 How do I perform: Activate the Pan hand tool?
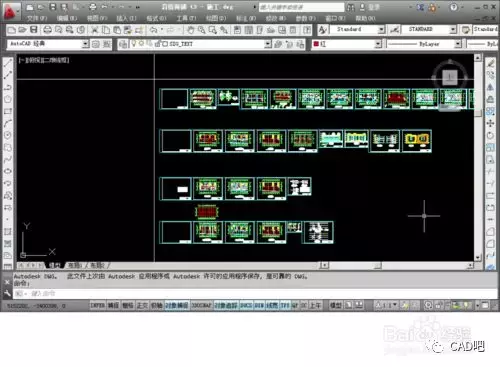(x=190, y=30)
